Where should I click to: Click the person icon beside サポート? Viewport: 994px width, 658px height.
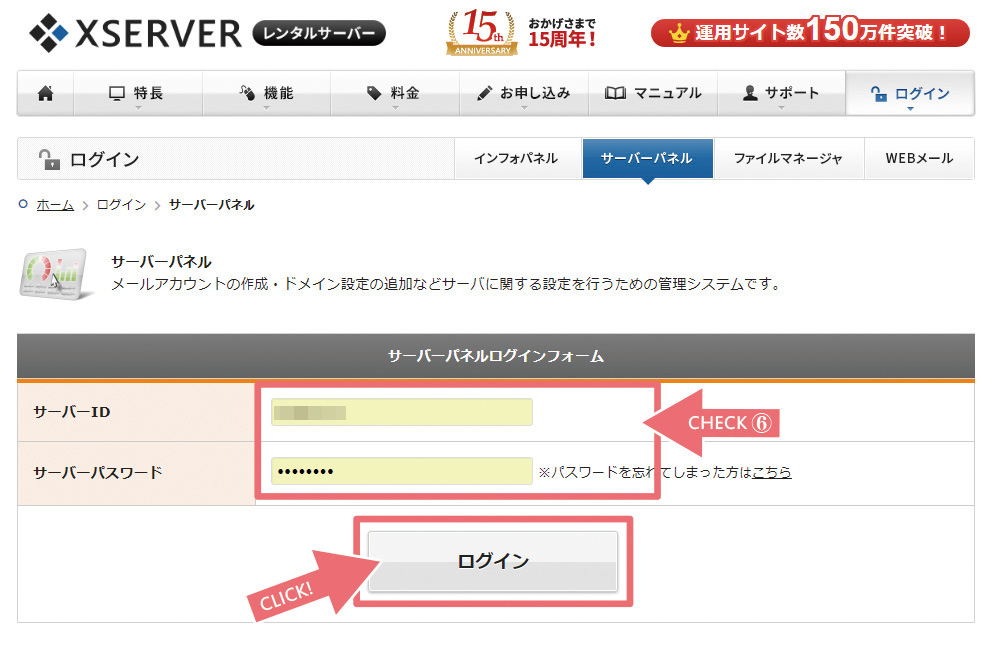[x=750, y=93]
